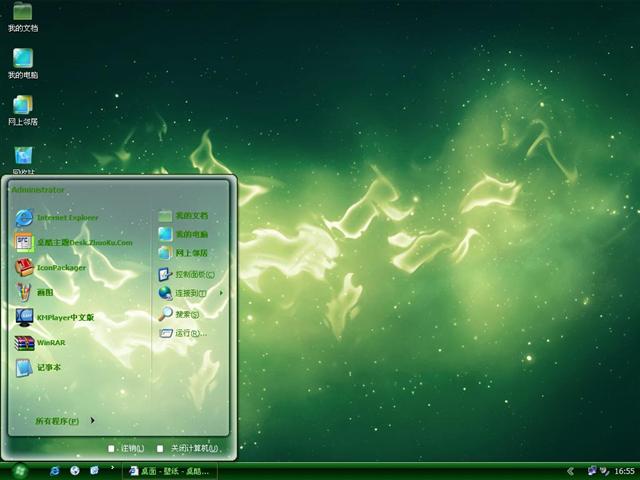This screenshot has height=480, width=640.
Task: Open 搜索(S) search item
Action: tap(179, 314)
